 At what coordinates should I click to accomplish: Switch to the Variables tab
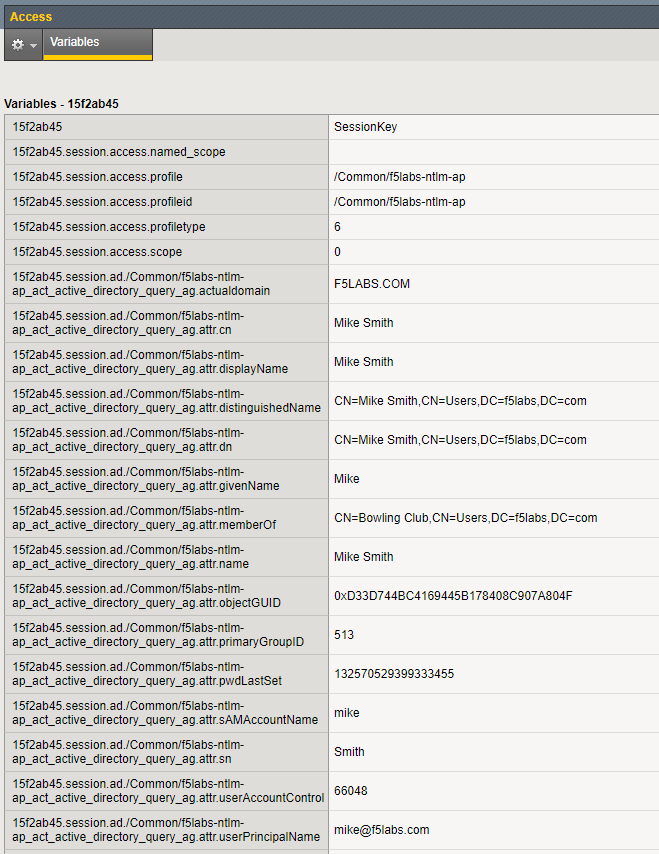pos(98,44)
